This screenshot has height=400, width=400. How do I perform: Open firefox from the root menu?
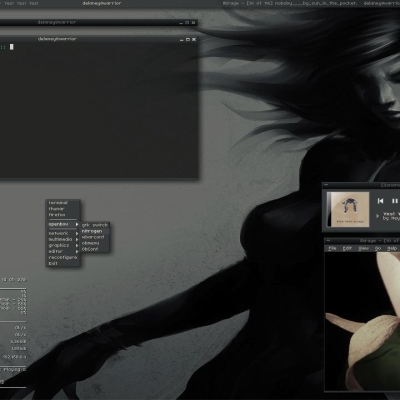pos(62,215)
